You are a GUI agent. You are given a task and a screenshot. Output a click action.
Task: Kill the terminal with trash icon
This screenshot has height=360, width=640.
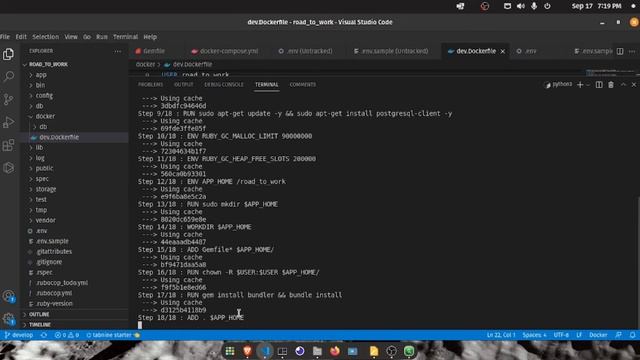point(611,84)
